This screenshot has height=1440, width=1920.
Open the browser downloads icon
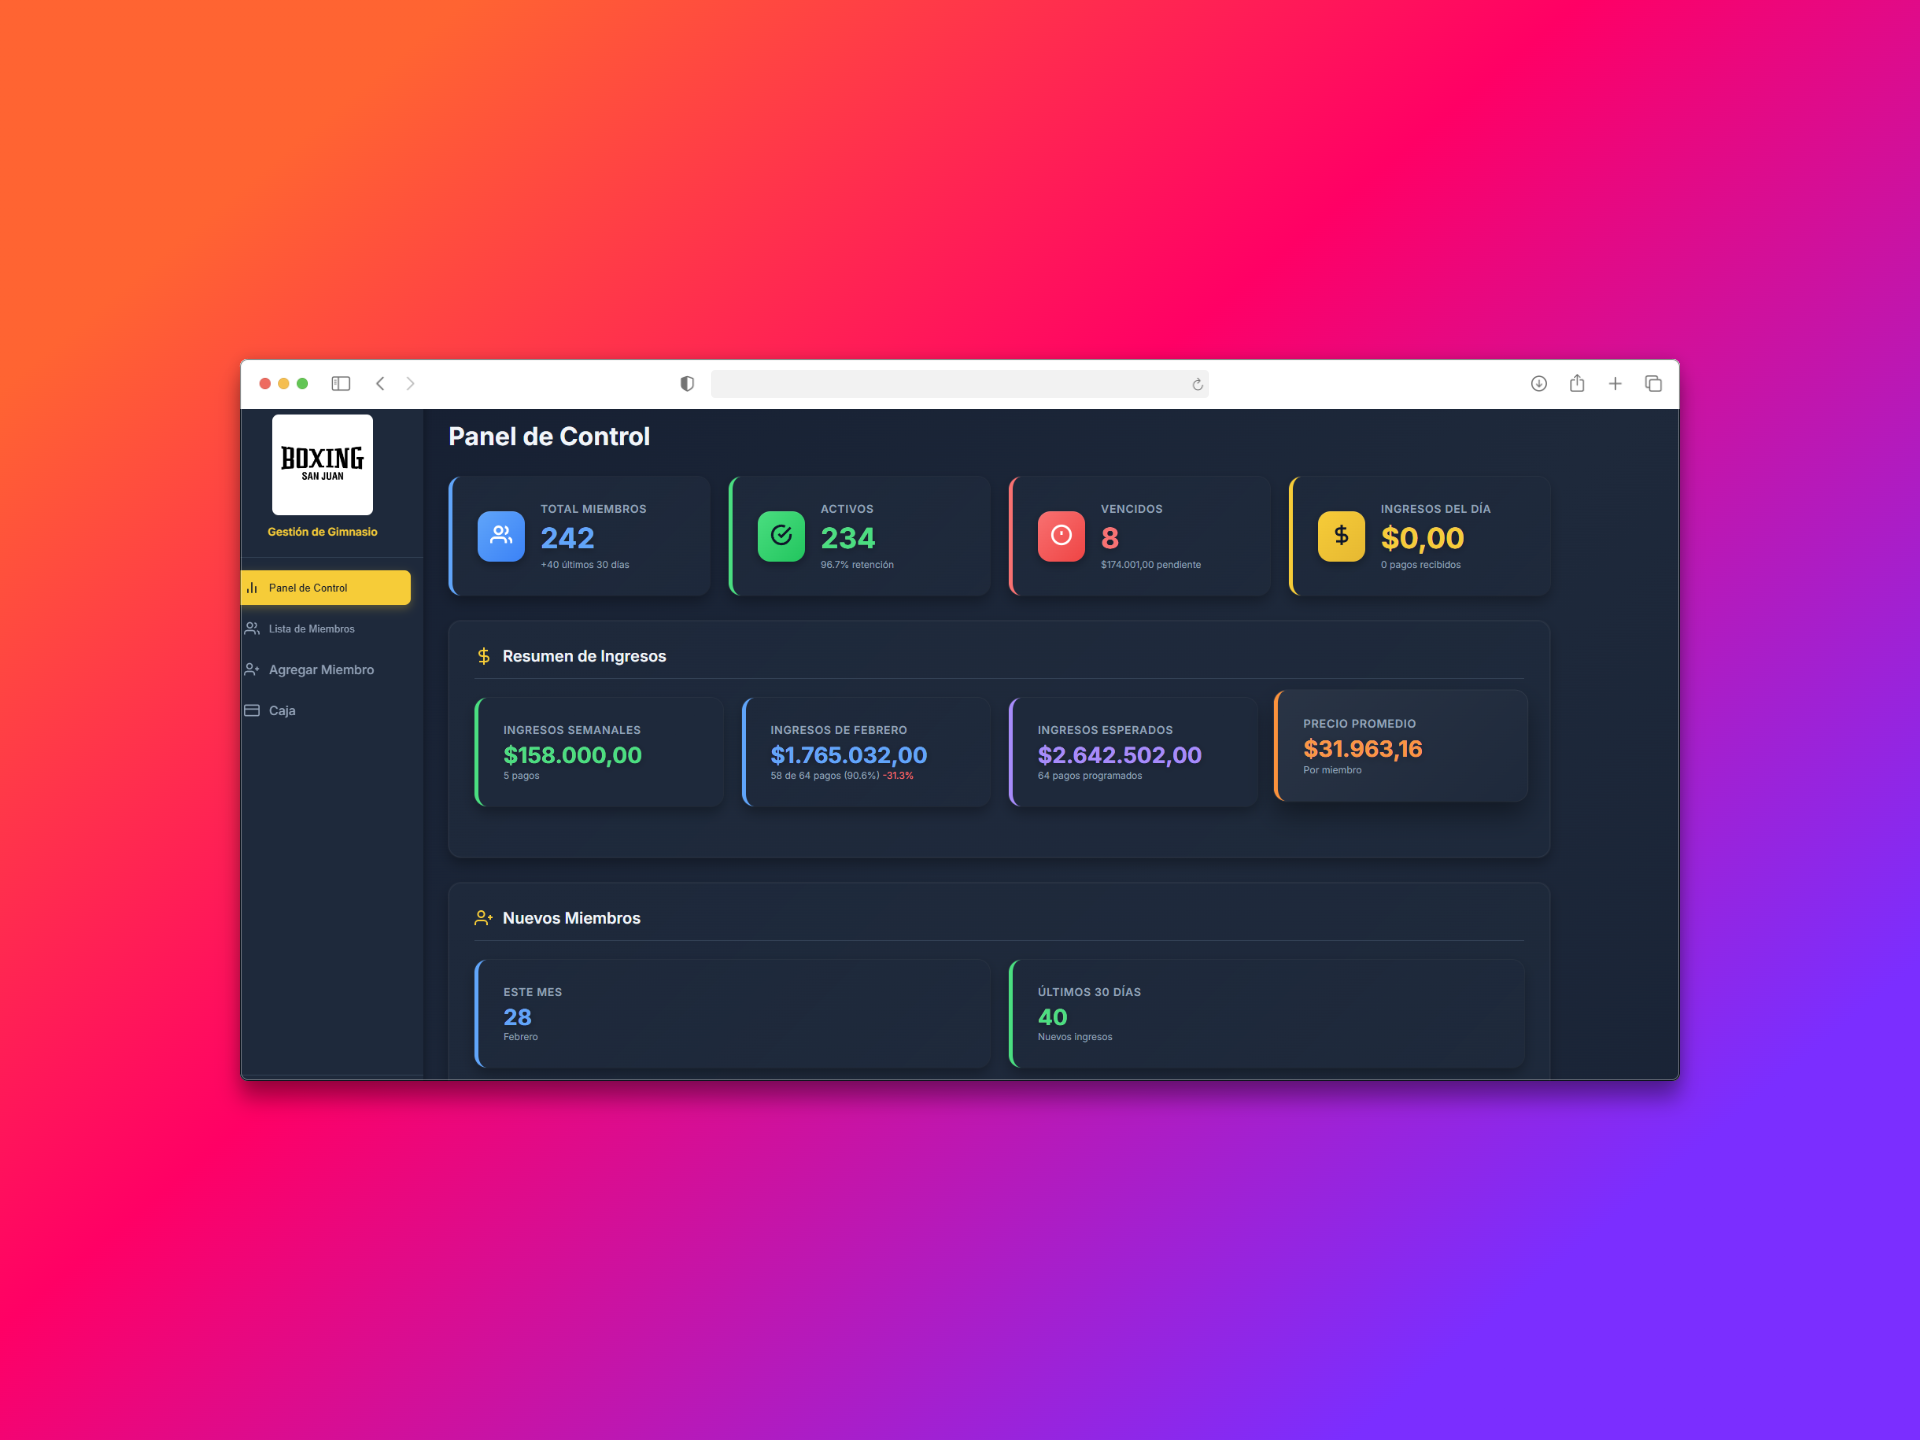1539,384
